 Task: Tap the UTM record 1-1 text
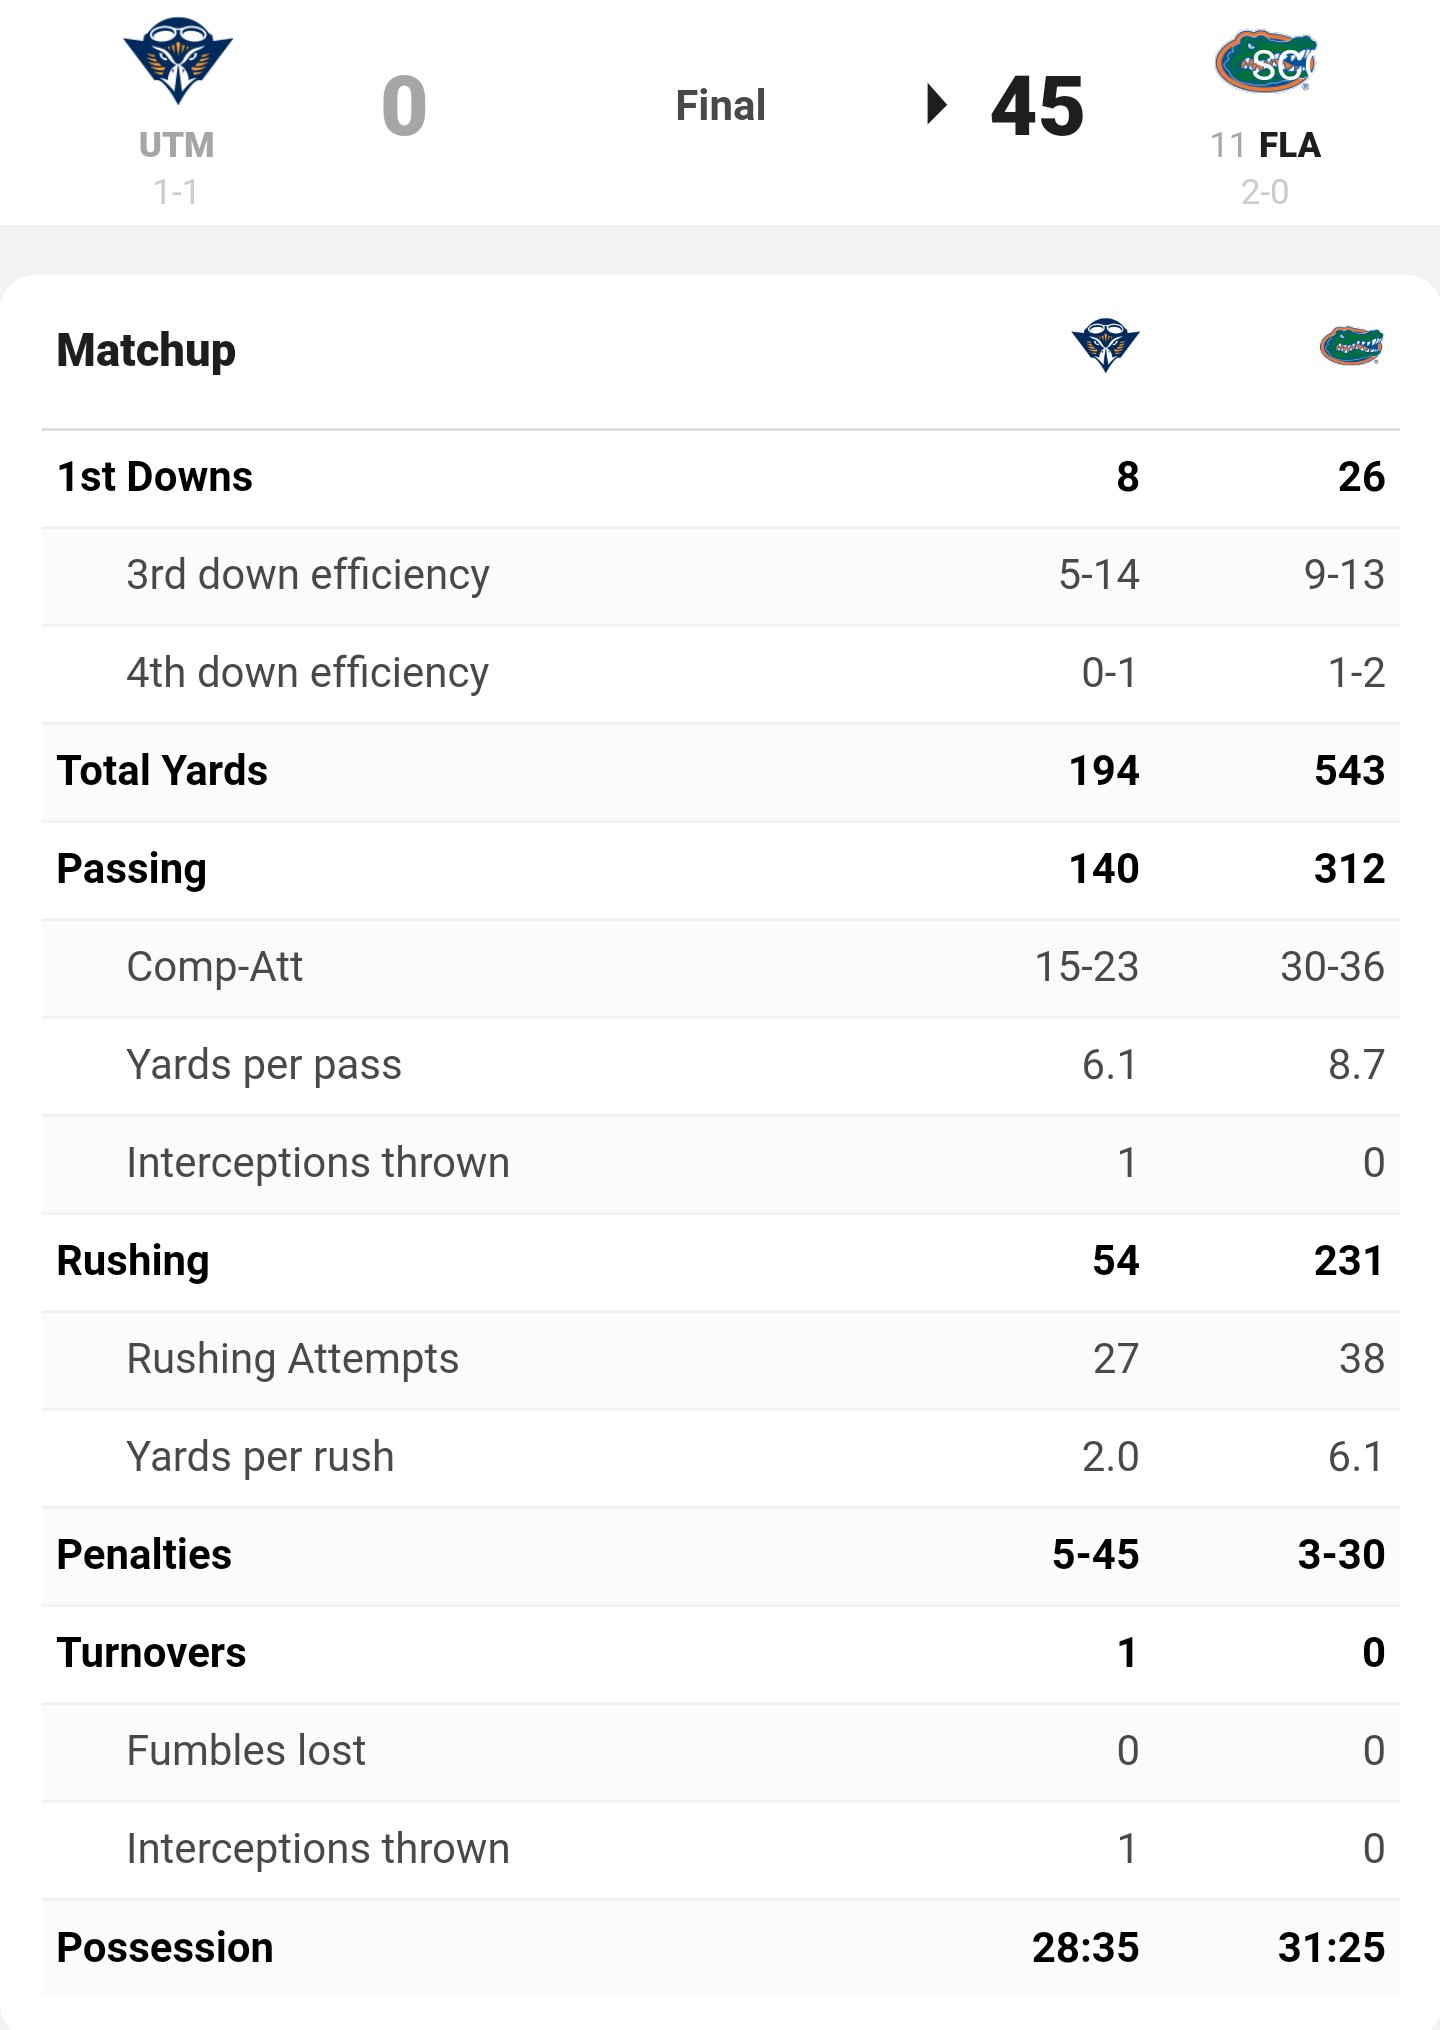point(176,191)
